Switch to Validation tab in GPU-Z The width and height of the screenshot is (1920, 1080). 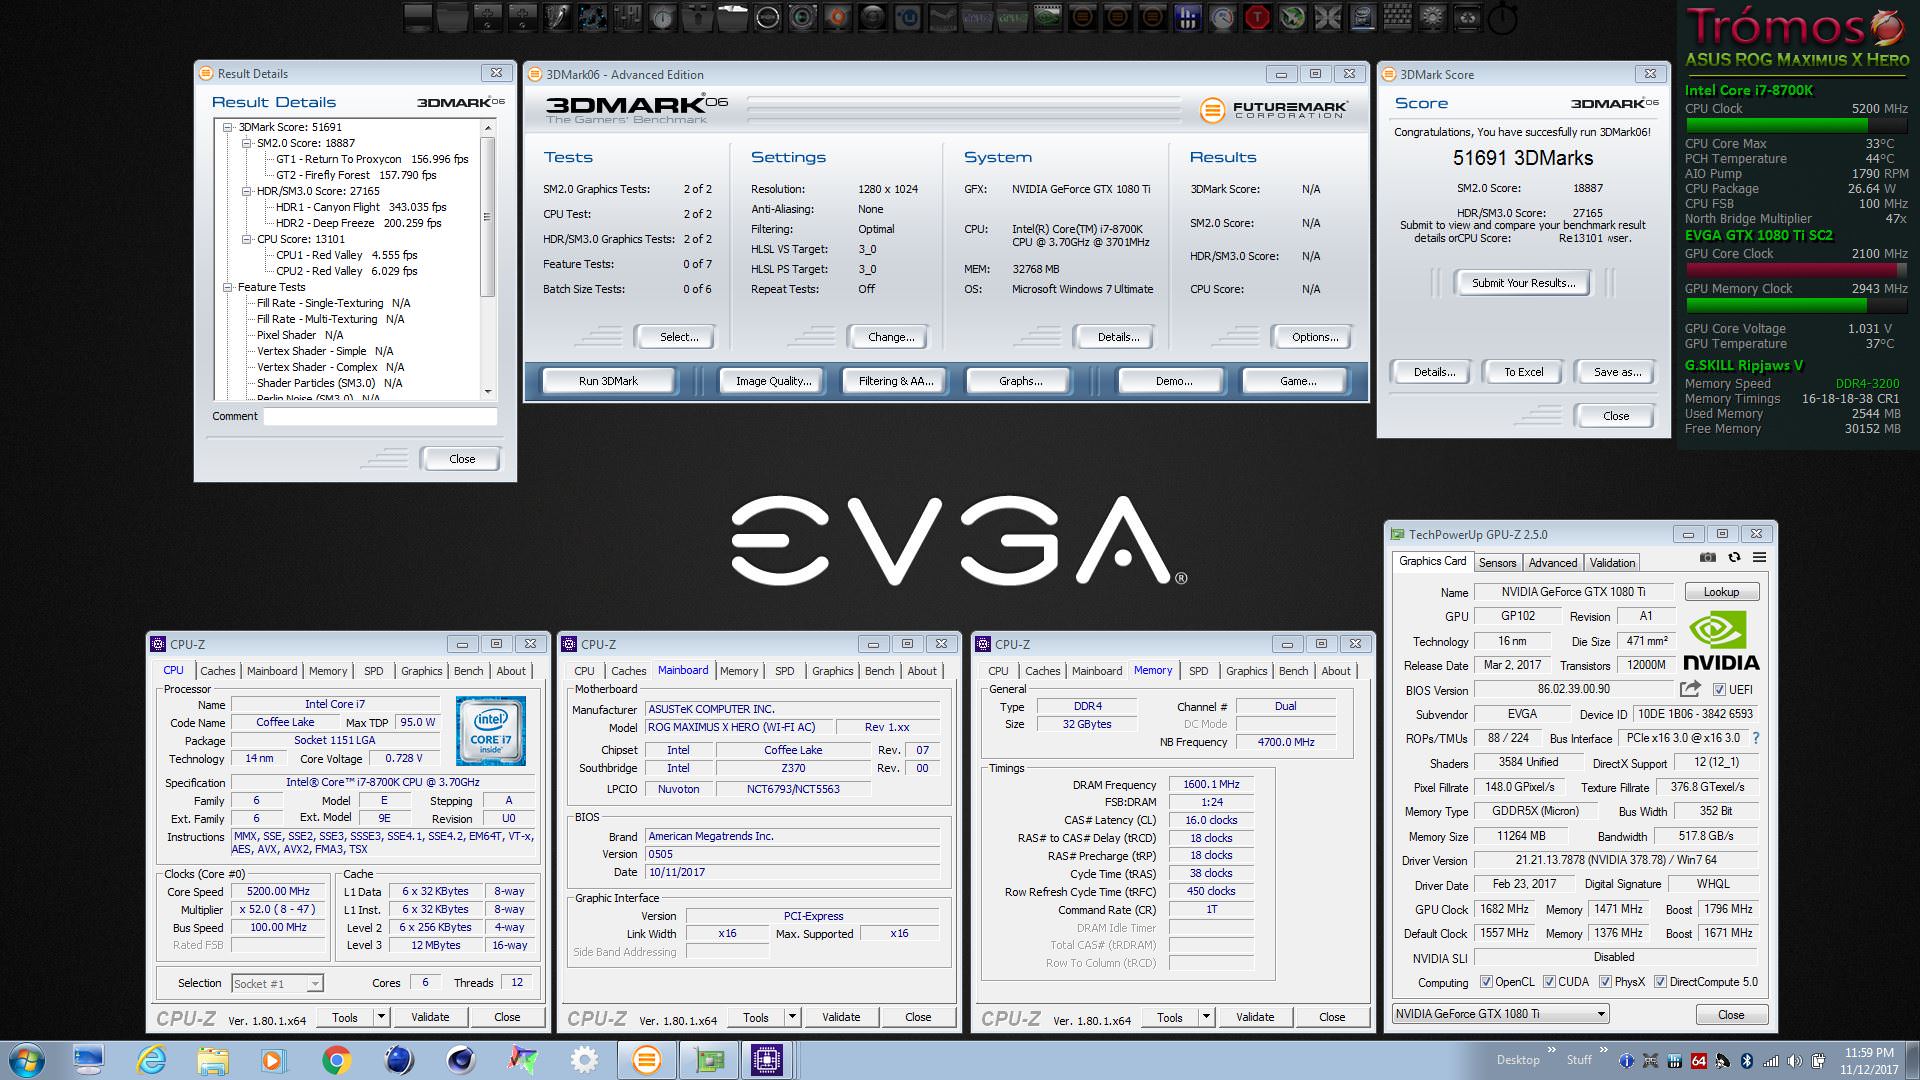1612,563
